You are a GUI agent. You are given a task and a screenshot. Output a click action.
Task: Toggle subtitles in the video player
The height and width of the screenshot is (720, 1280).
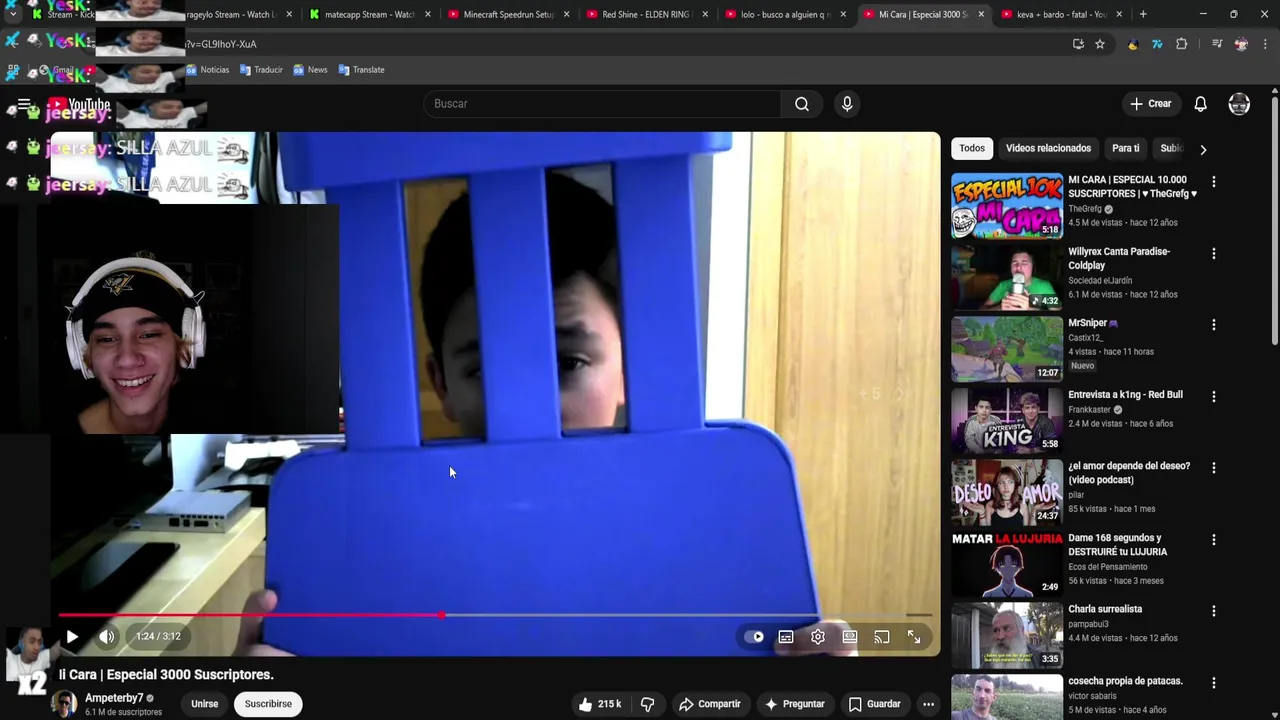786,637
